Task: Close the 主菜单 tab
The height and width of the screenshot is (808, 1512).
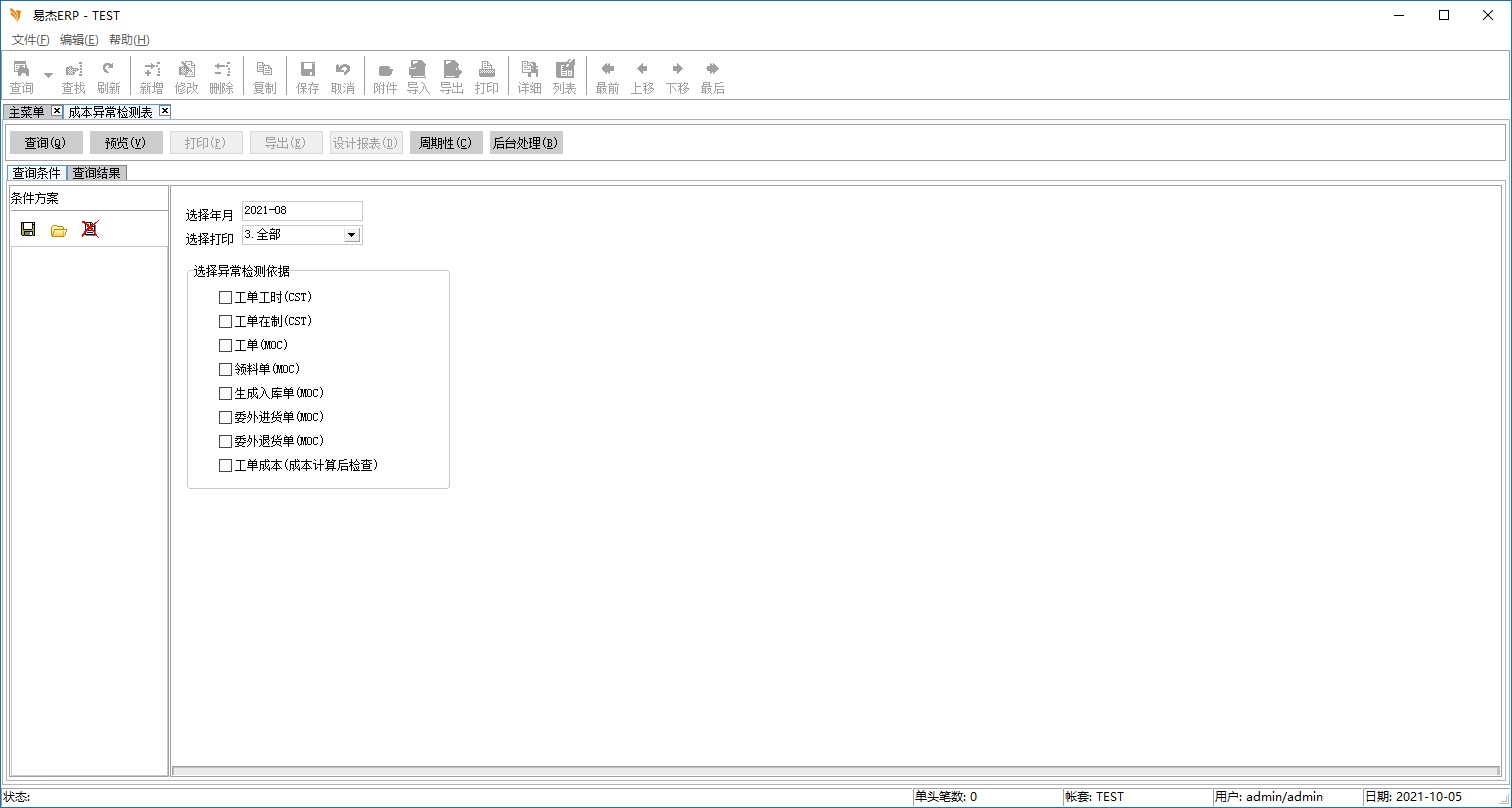Action: (57, 111)
